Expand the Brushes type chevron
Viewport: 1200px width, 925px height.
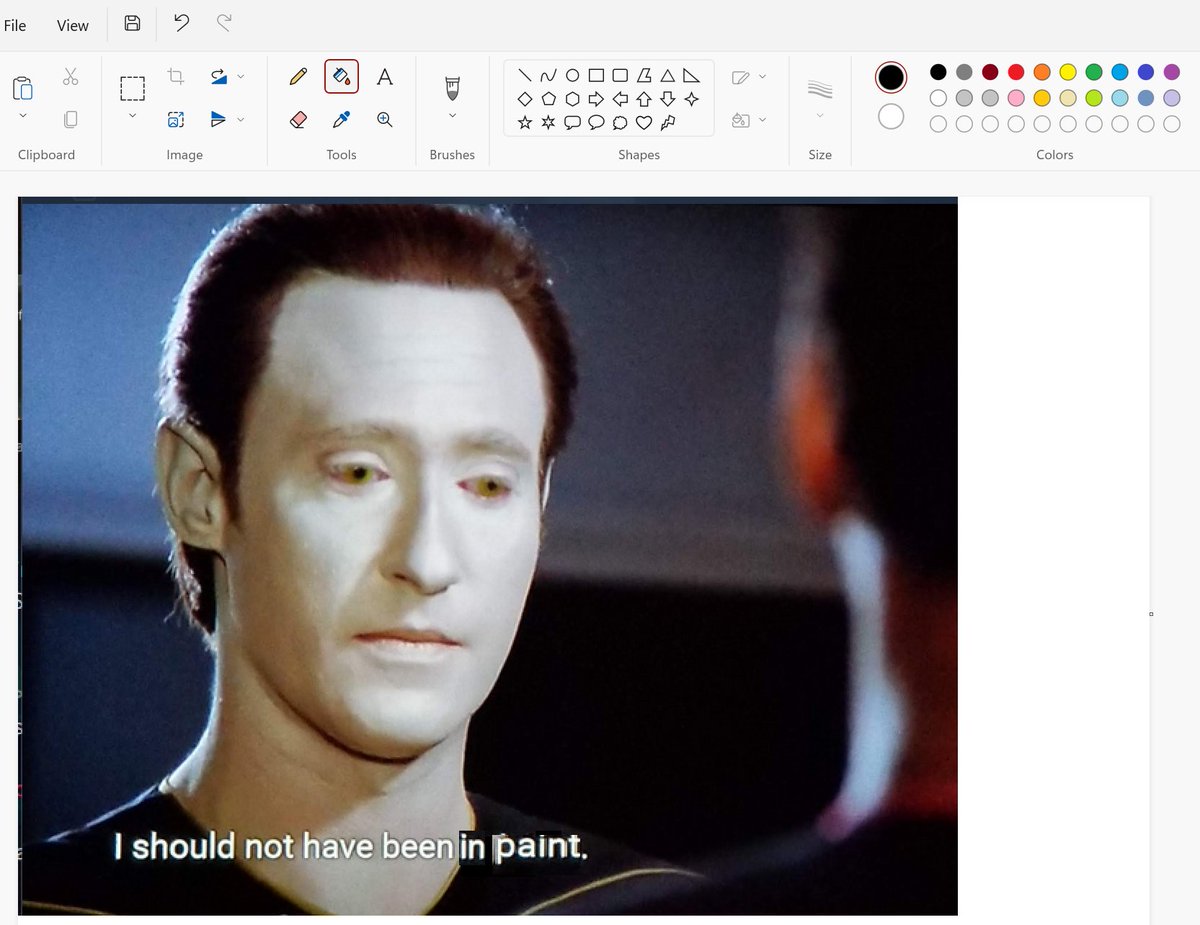click(452, 116)
